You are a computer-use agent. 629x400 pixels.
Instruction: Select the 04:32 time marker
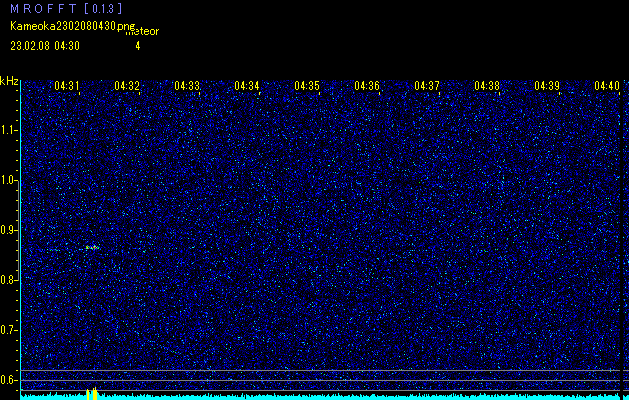click(x=127, y=85)
